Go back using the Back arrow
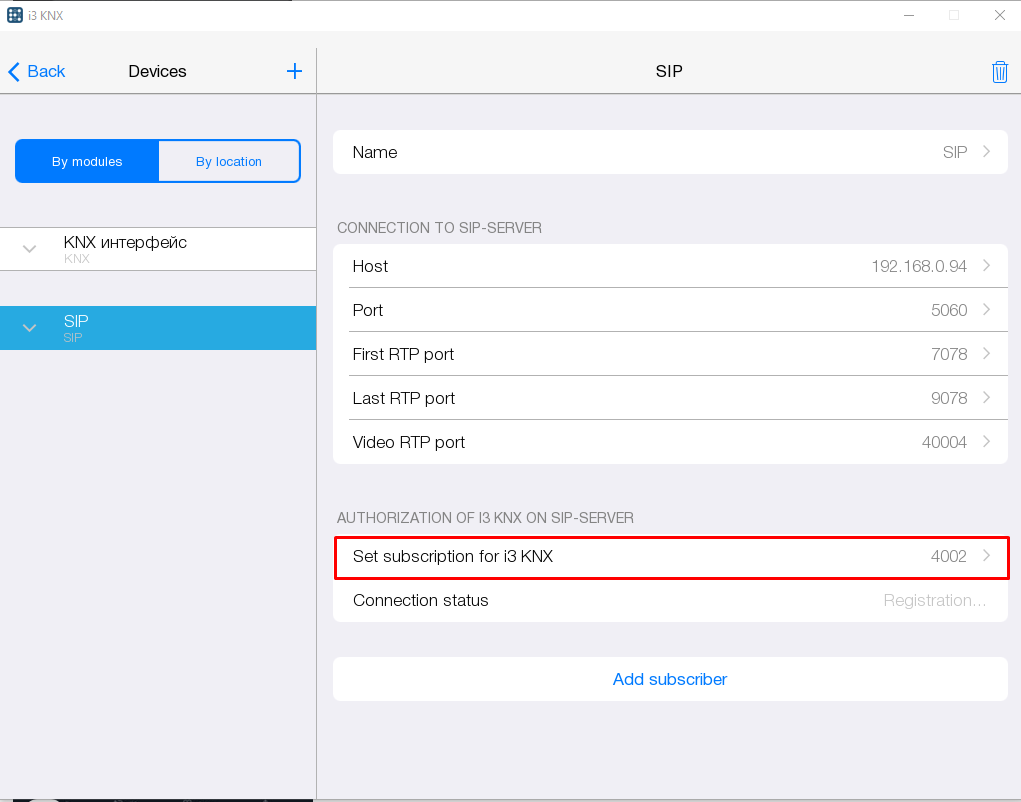Viewport: 1021px width, 802px height. pyautogui.click(x=37, y=71)
